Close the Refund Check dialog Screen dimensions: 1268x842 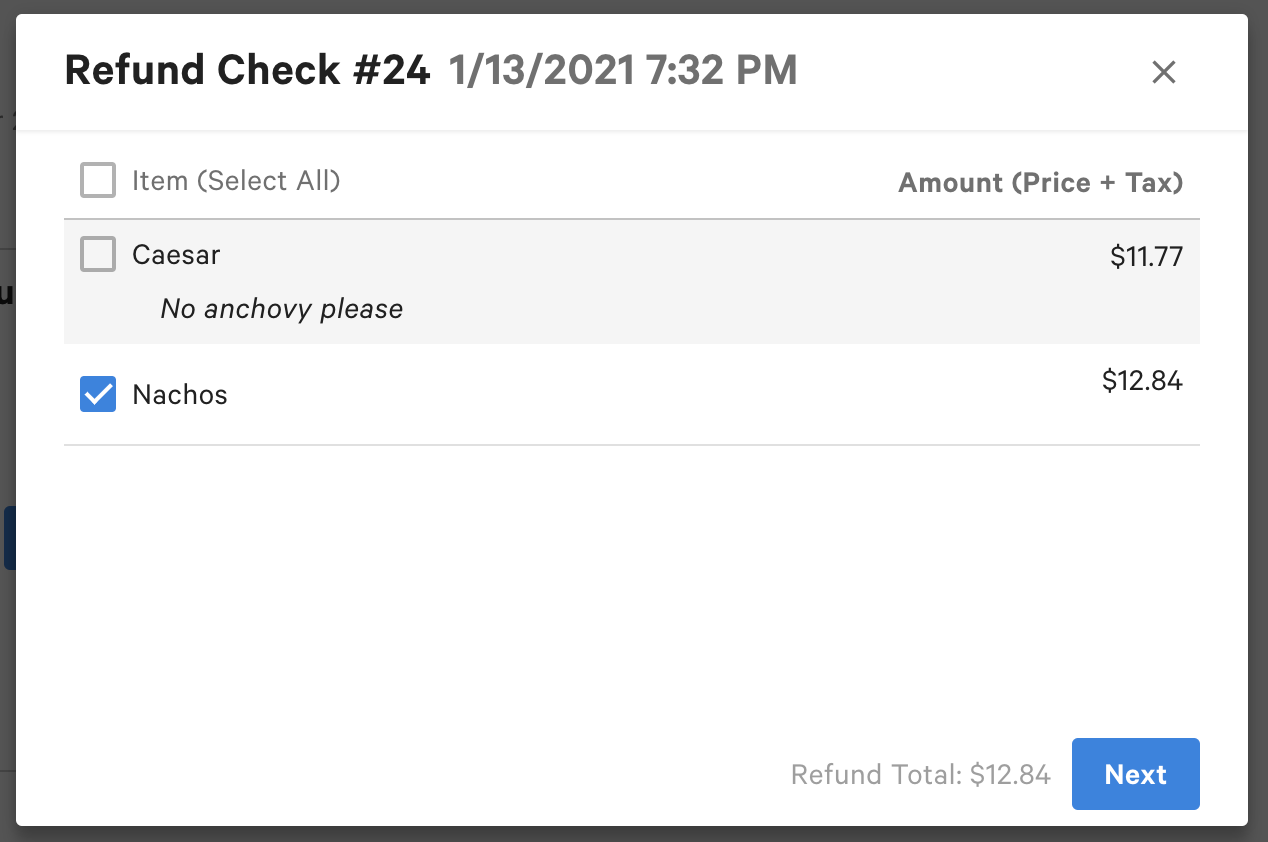1163,72
